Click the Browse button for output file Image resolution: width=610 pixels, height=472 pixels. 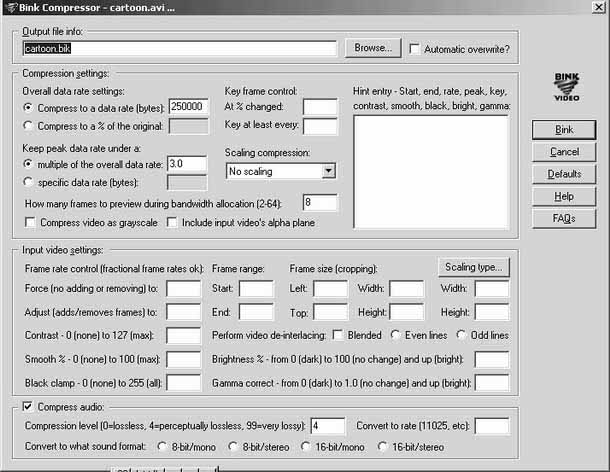(x=373, y=48)
